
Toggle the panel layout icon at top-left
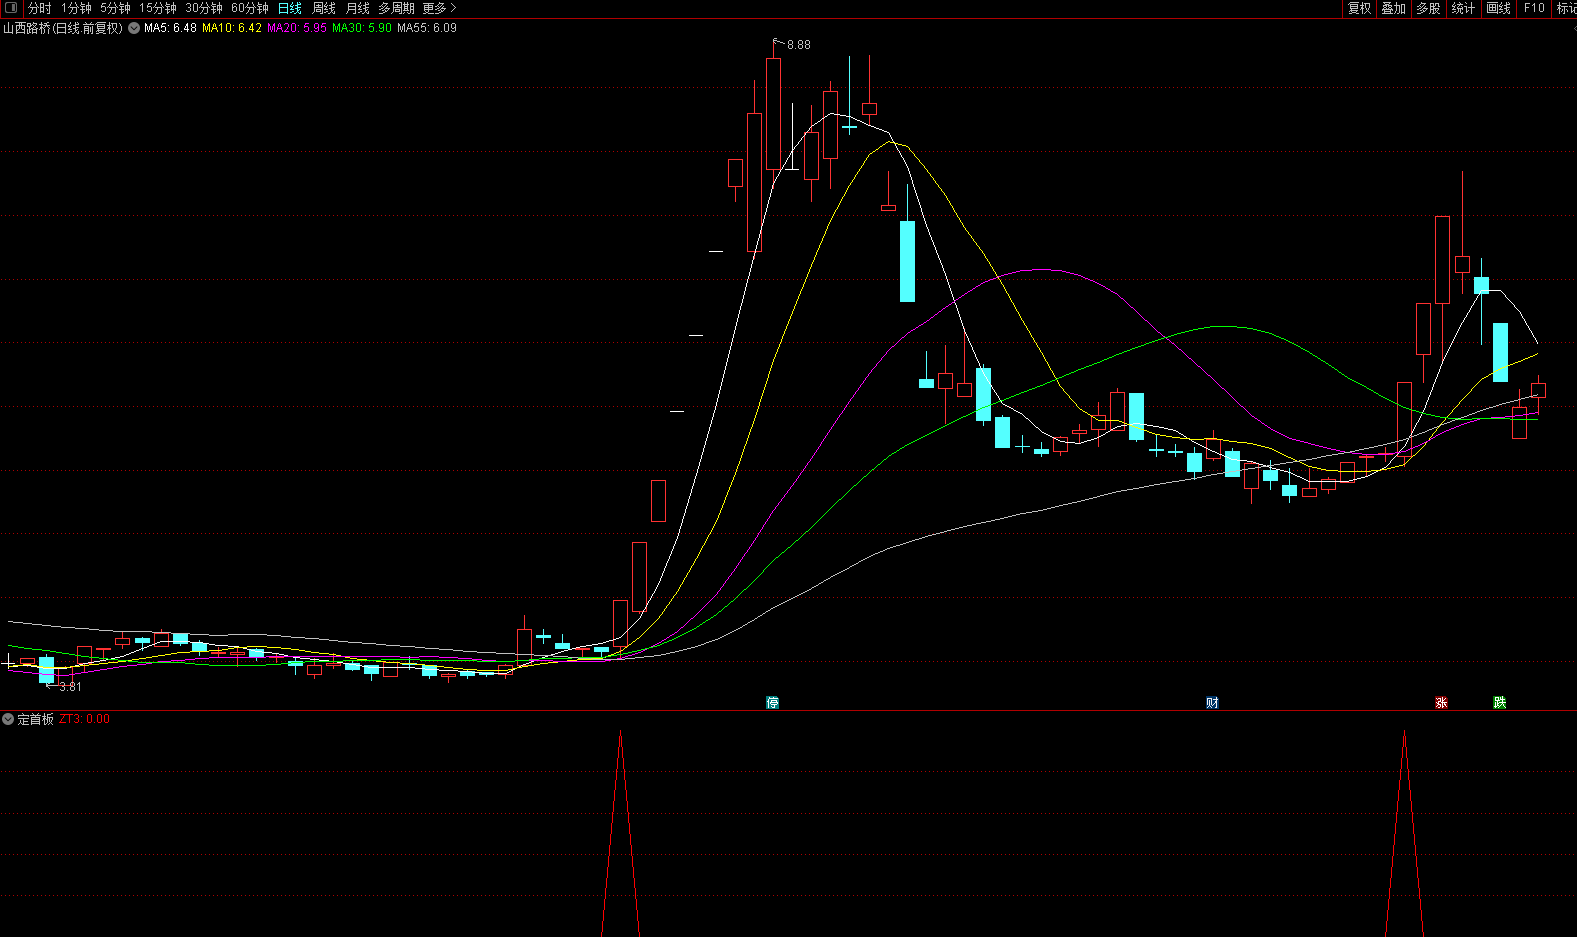point(11,8)
